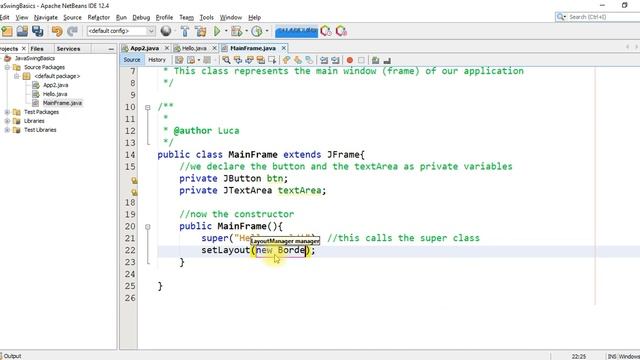Screen dimensions: 640x360
Task: Switch to Source view
Action: (132, 60)
